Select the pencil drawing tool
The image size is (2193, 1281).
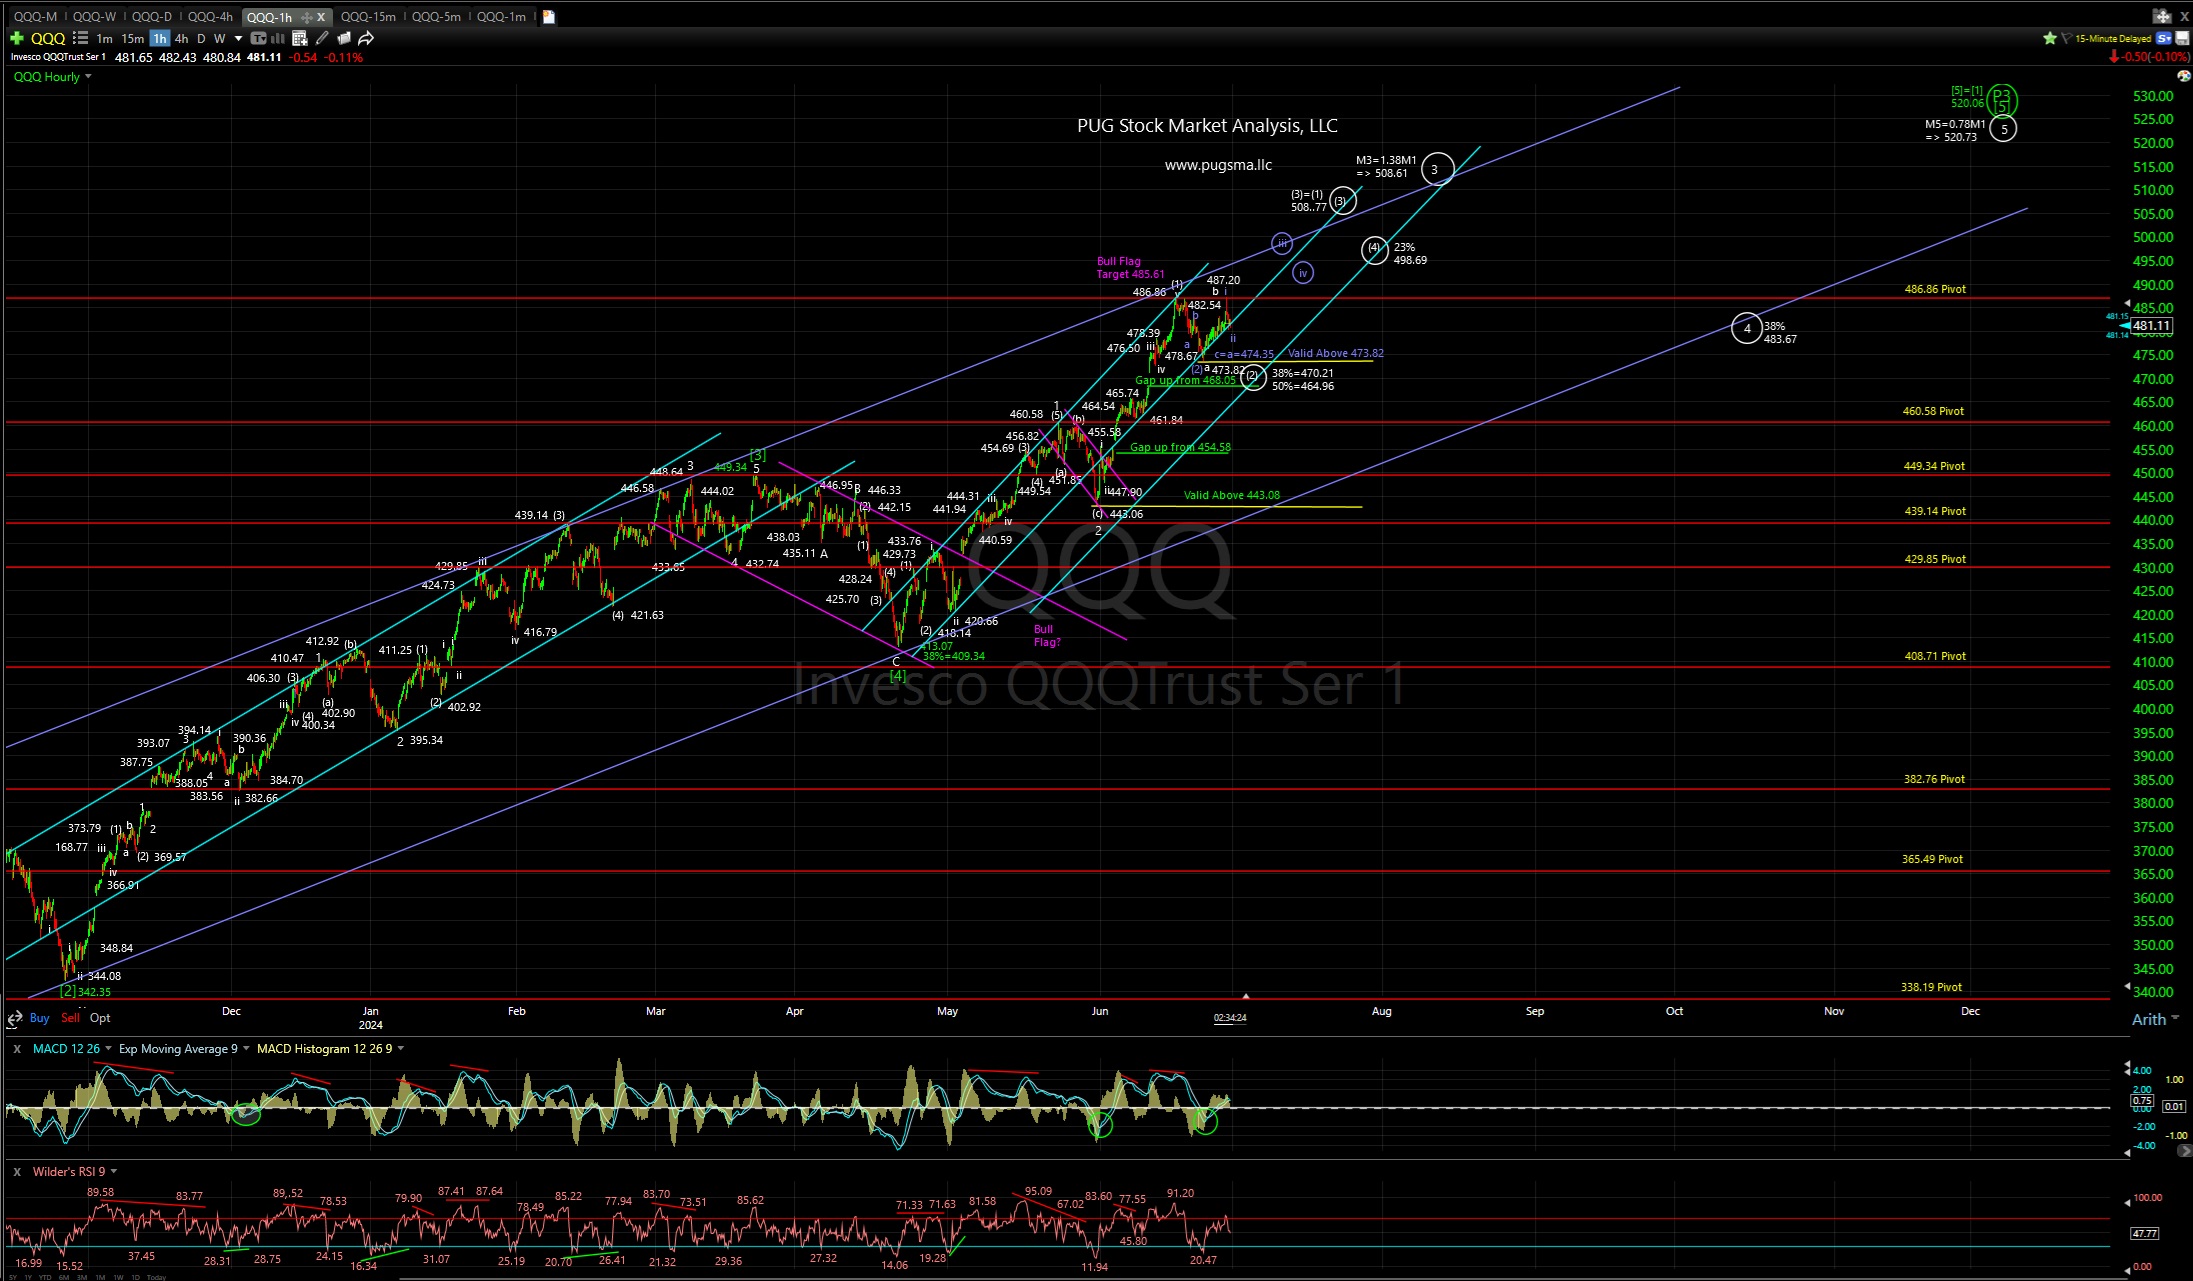coord(322,38)
